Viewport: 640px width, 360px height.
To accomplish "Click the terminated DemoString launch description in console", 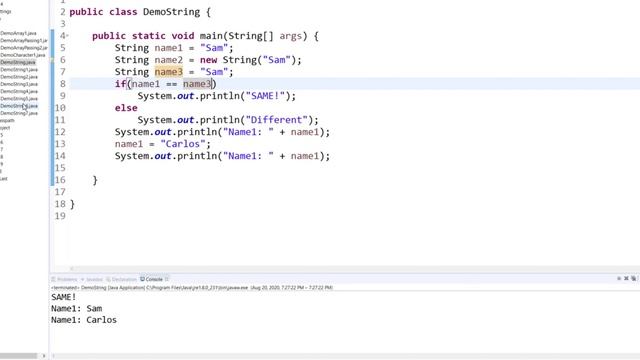I will click(192, 288).
